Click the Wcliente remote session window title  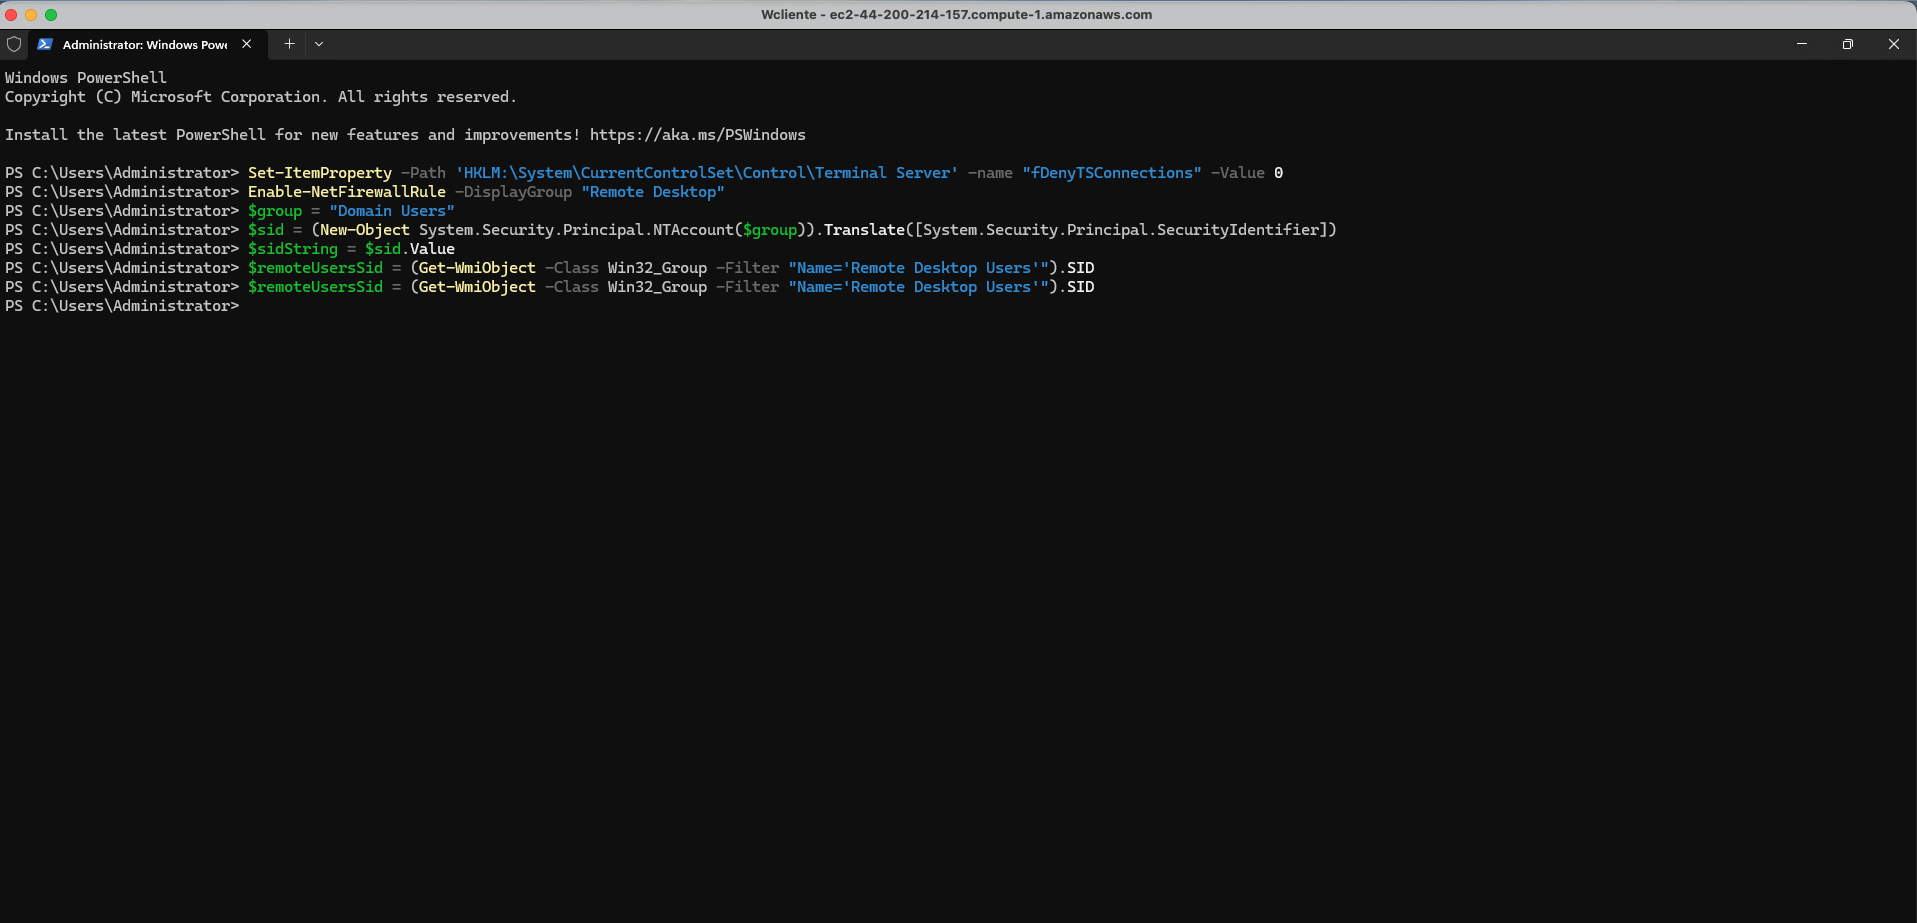(x=956, y=15)
